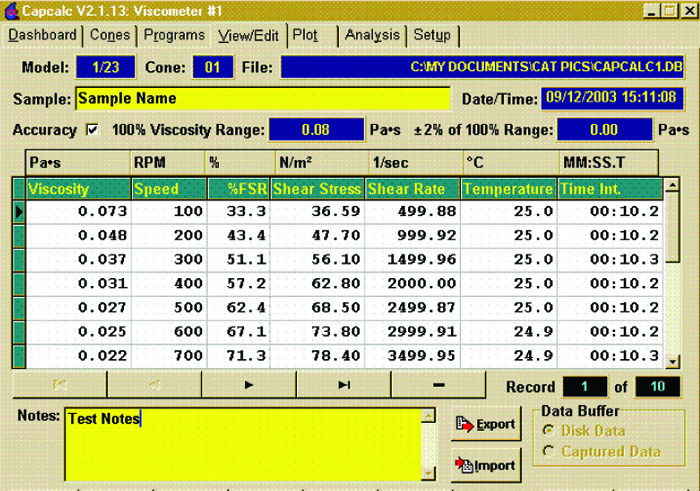Click the MM:SS.T units header cell

pyautogui.click(x=608, y=162)
